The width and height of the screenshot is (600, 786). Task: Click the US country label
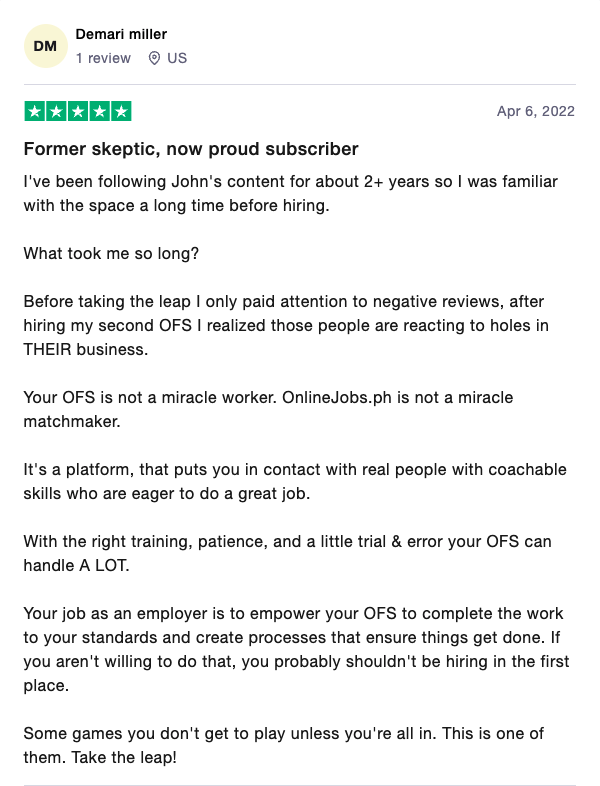(x=177, y=58)
